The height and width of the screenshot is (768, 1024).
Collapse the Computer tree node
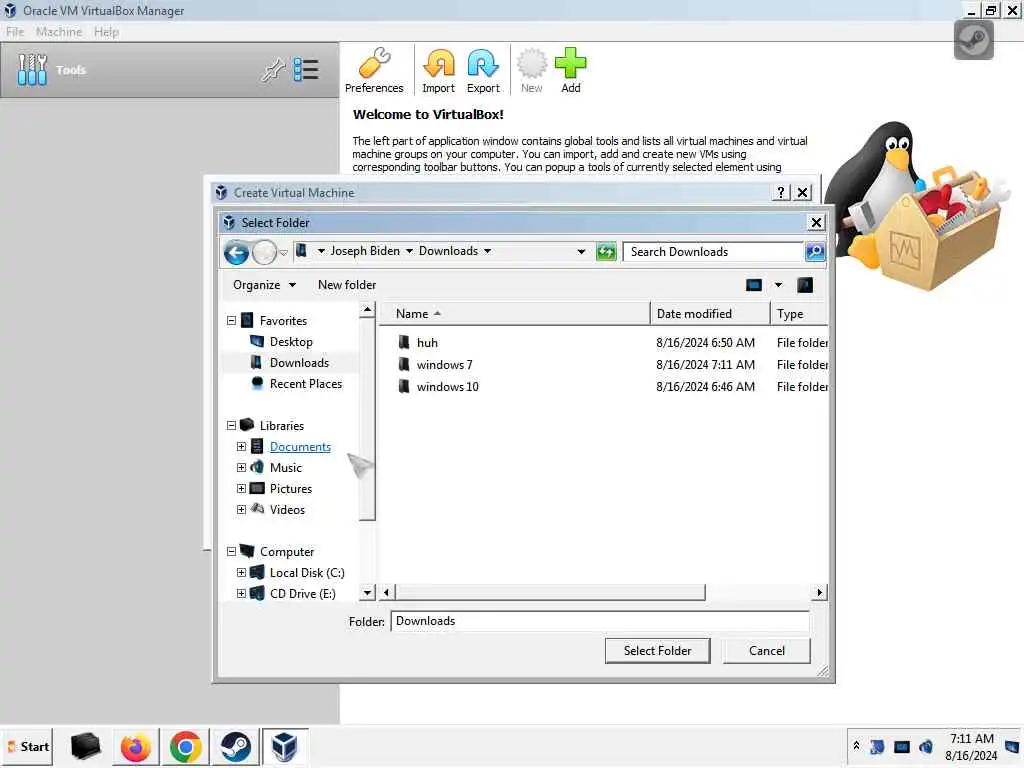(x=231, y=552)
